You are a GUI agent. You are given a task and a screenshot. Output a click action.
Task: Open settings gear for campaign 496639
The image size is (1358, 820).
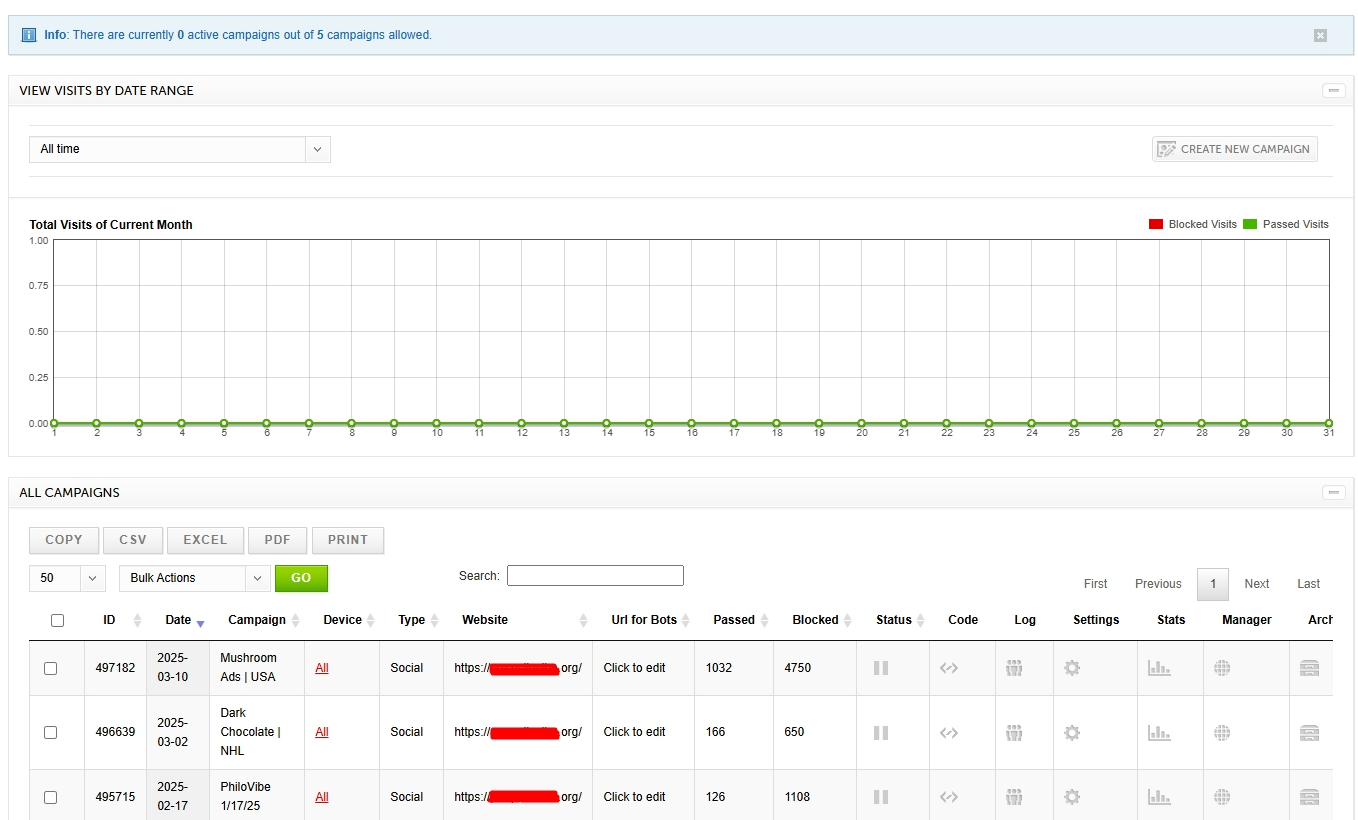pos(1072,733)
